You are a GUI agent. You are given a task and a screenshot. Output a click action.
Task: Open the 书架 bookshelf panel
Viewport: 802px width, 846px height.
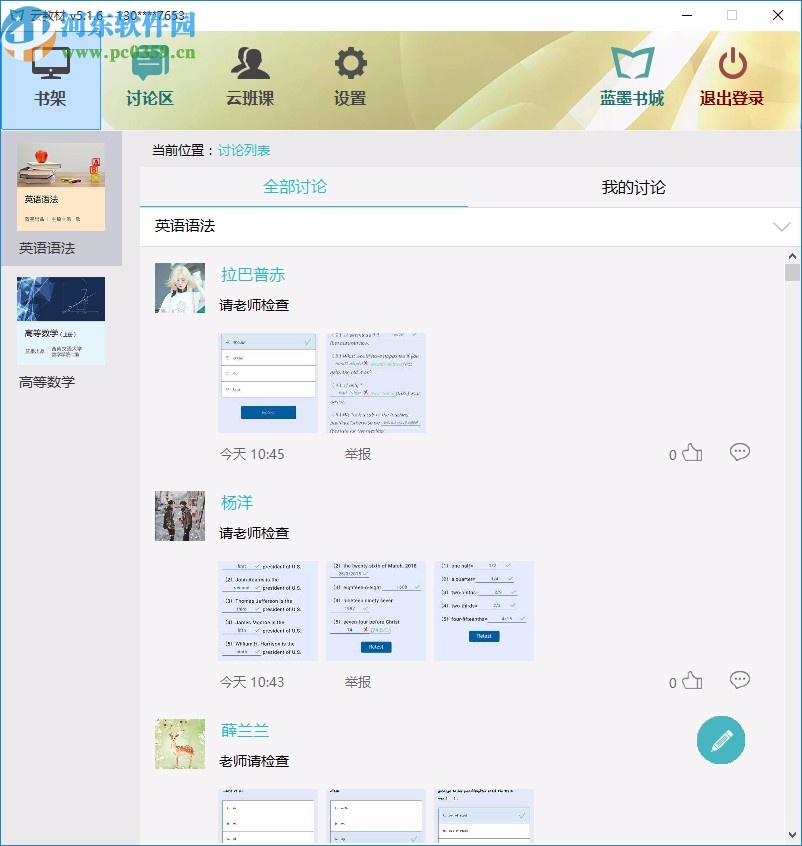point(49,80)
